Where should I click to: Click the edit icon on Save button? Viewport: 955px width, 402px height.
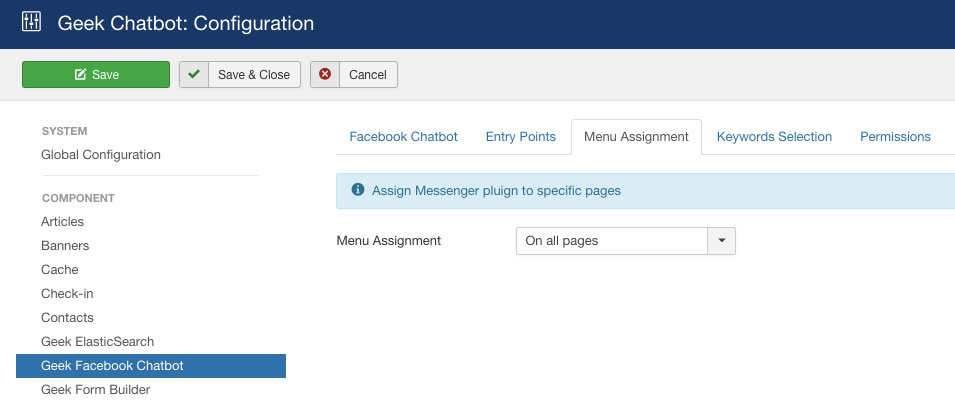click(80, 74)
